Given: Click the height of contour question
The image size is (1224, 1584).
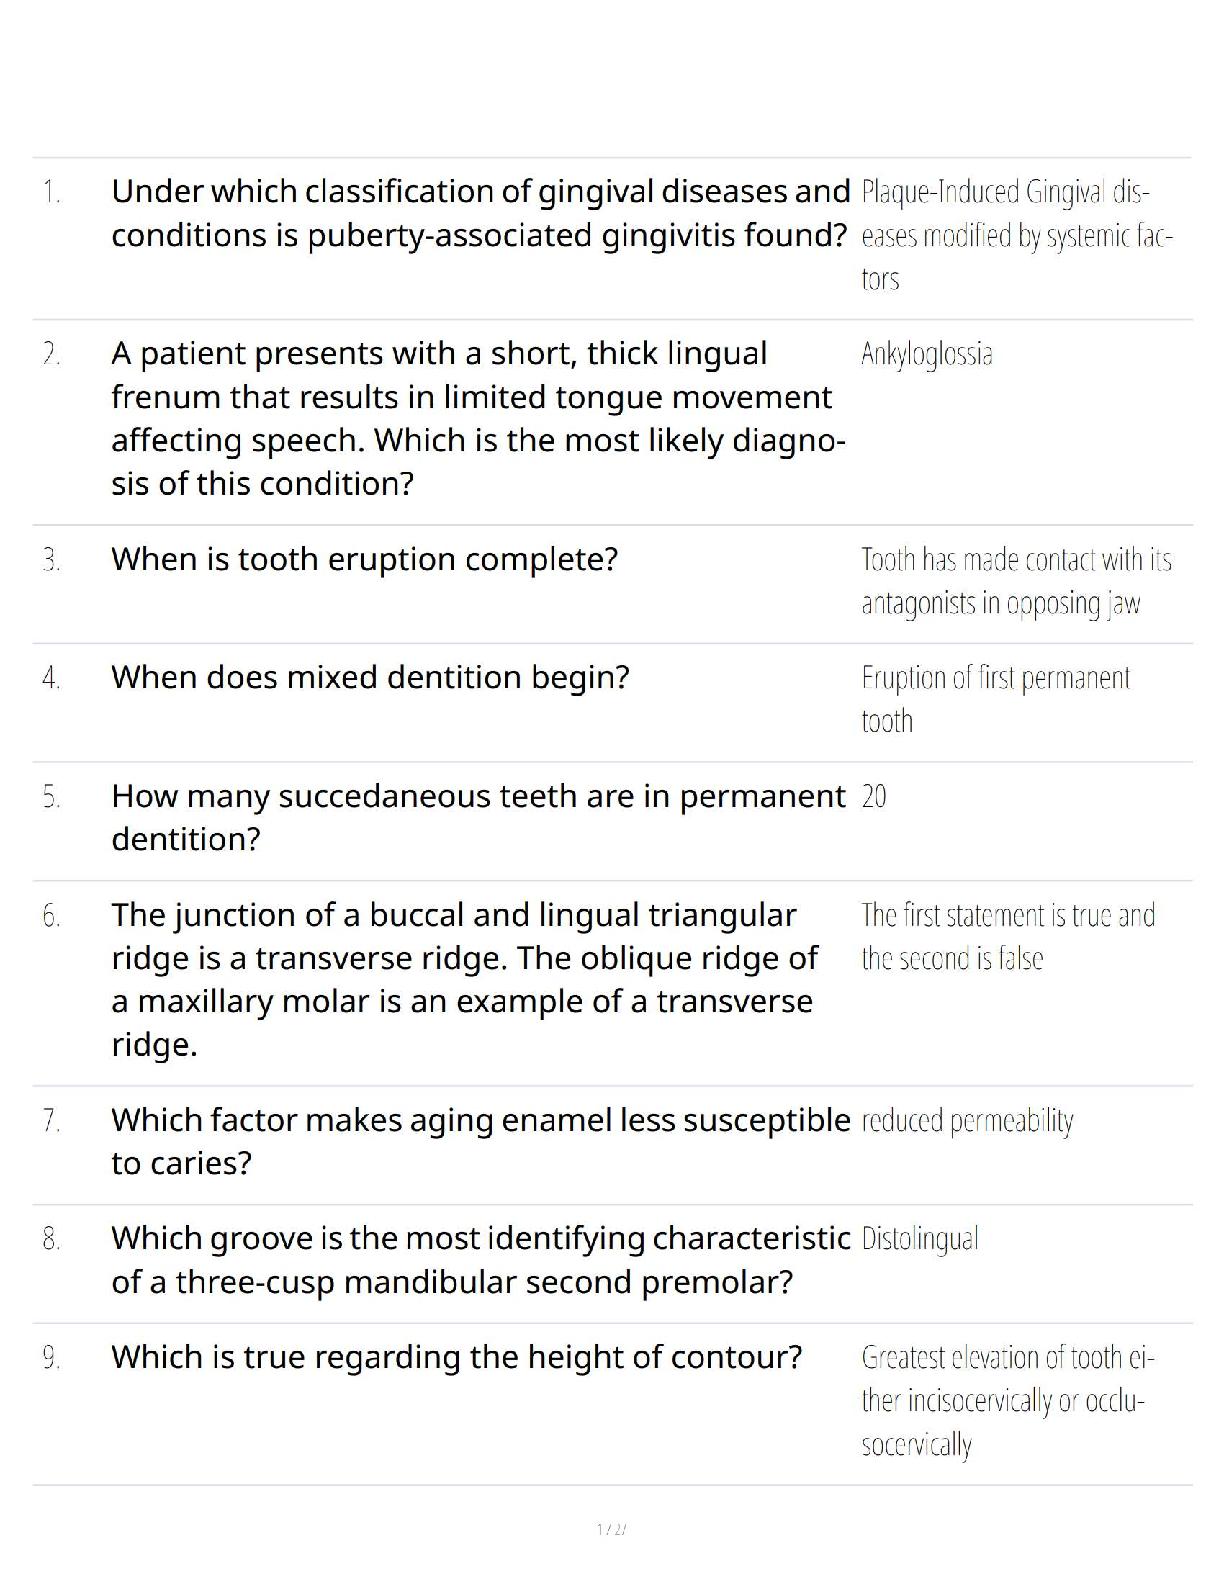Looking at the screenshot, I should (x=456, y=1357).
